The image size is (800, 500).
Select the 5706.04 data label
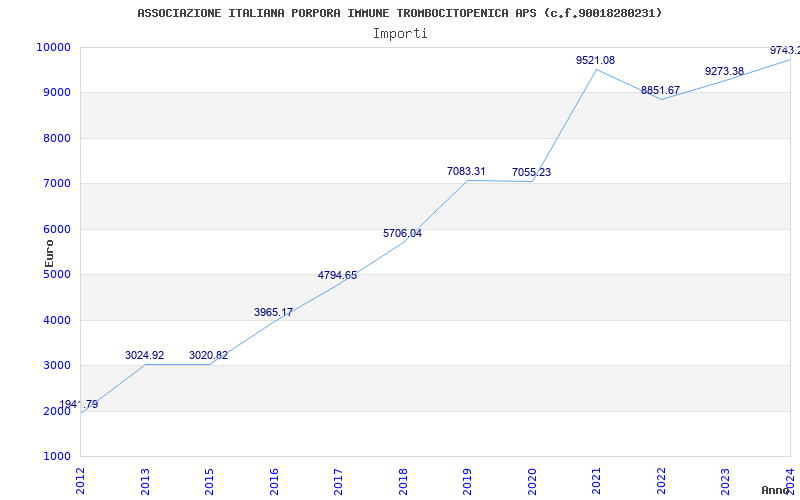tap(403, 234)
